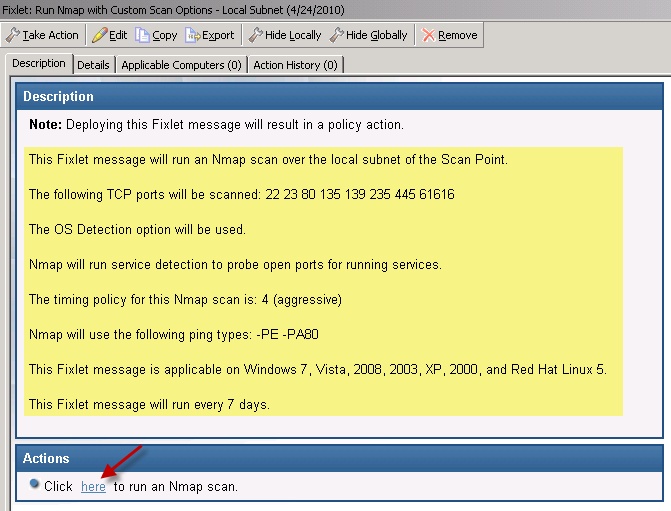
Task: Click the 'here' link to run Nmap scan
Action: (x=93, y=487)
